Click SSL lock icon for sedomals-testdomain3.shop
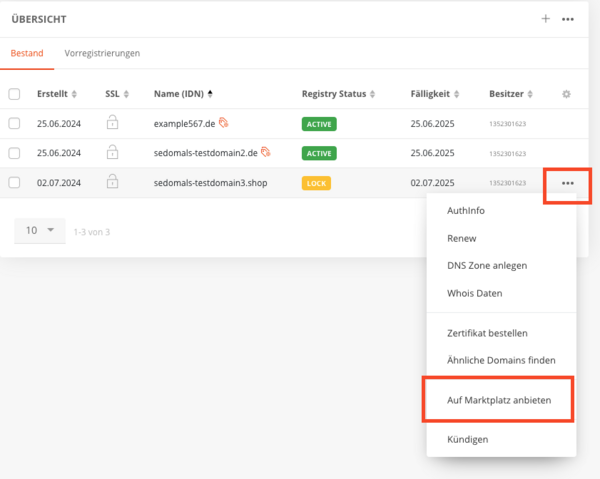Viewport: 600px width, 479px height. 112,181
